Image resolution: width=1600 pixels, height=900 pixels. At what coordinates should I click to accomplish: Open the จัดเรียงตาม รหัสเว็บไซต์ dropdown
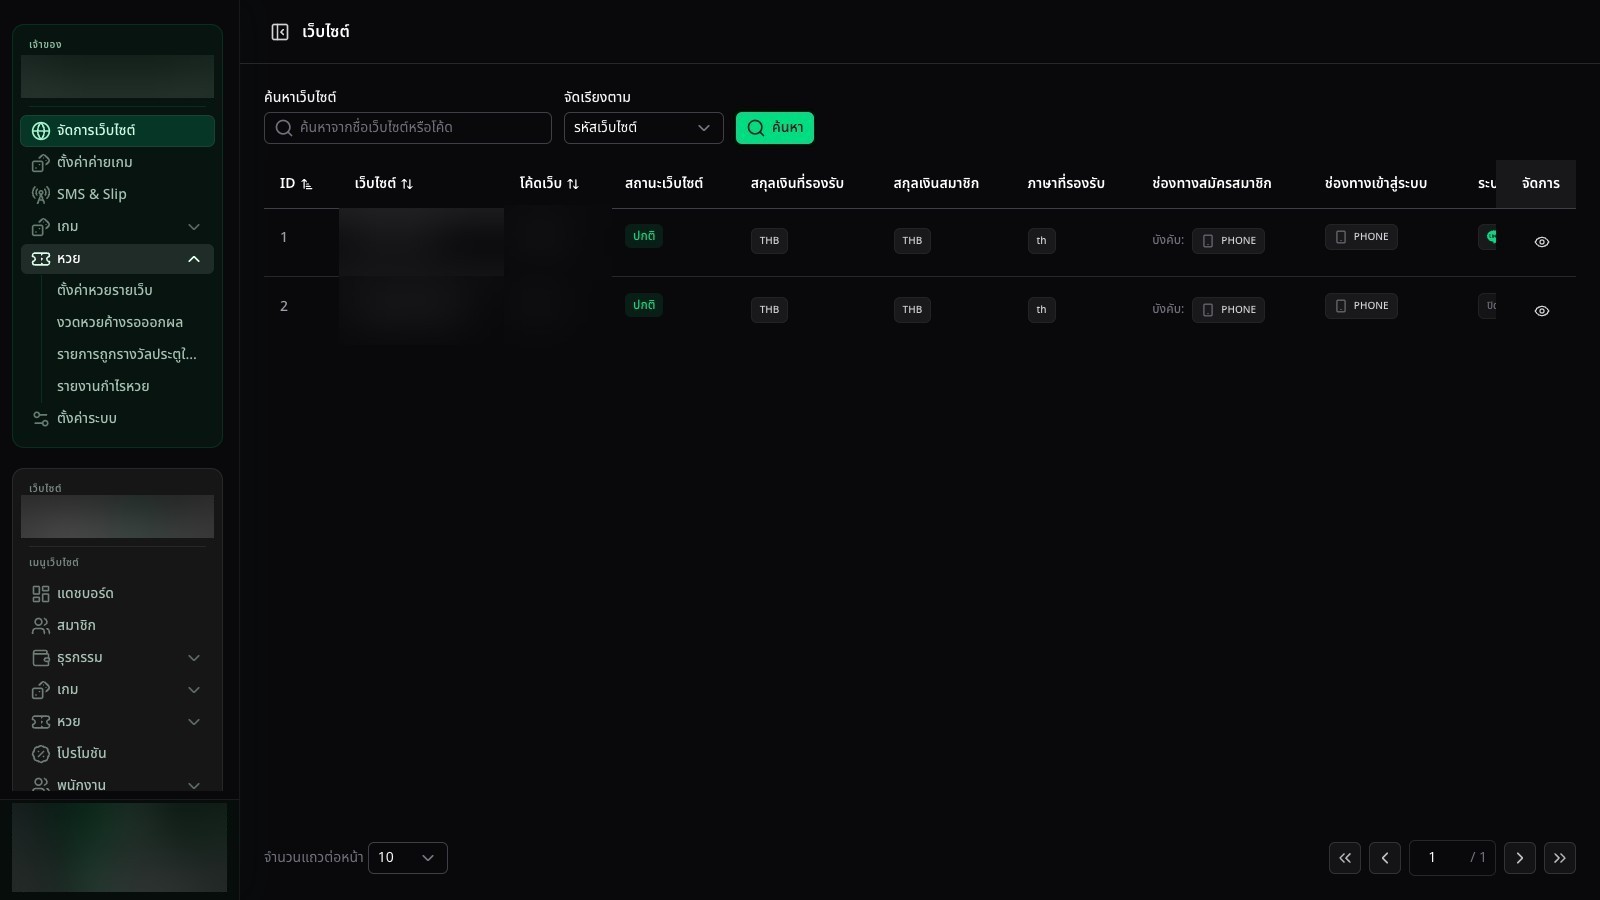tap(644, 128)
